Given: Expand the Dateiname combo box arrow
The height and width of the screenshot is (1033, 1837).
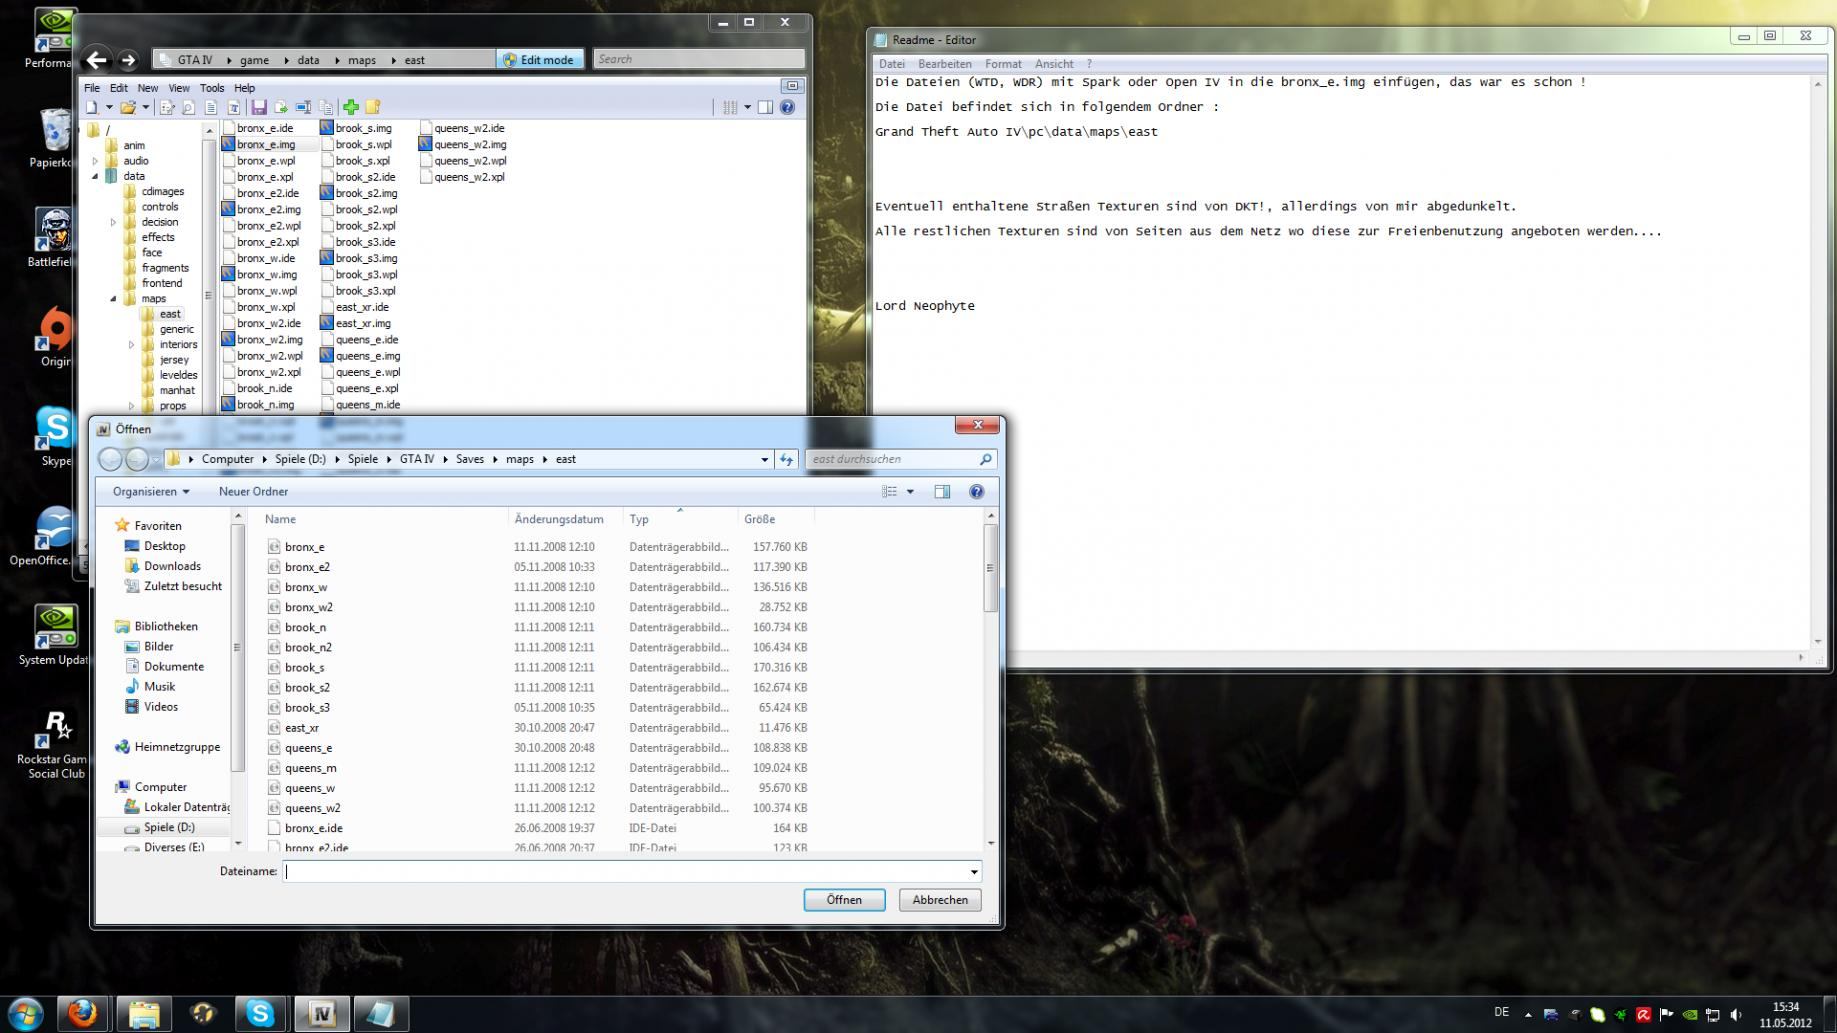Looking at the screenshot, I should click(x=974, y=872).
